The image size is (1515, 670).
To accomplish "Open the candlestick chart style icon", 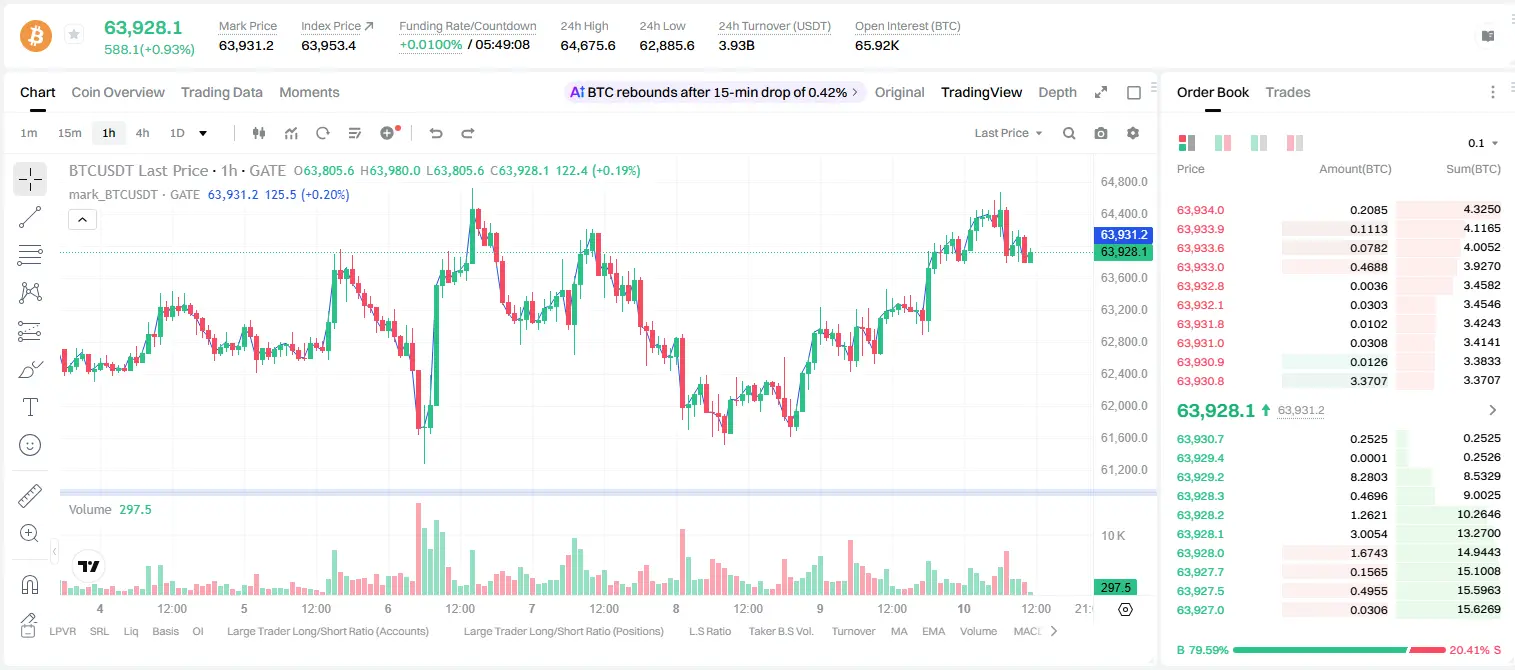I will [x=259, y=133].
